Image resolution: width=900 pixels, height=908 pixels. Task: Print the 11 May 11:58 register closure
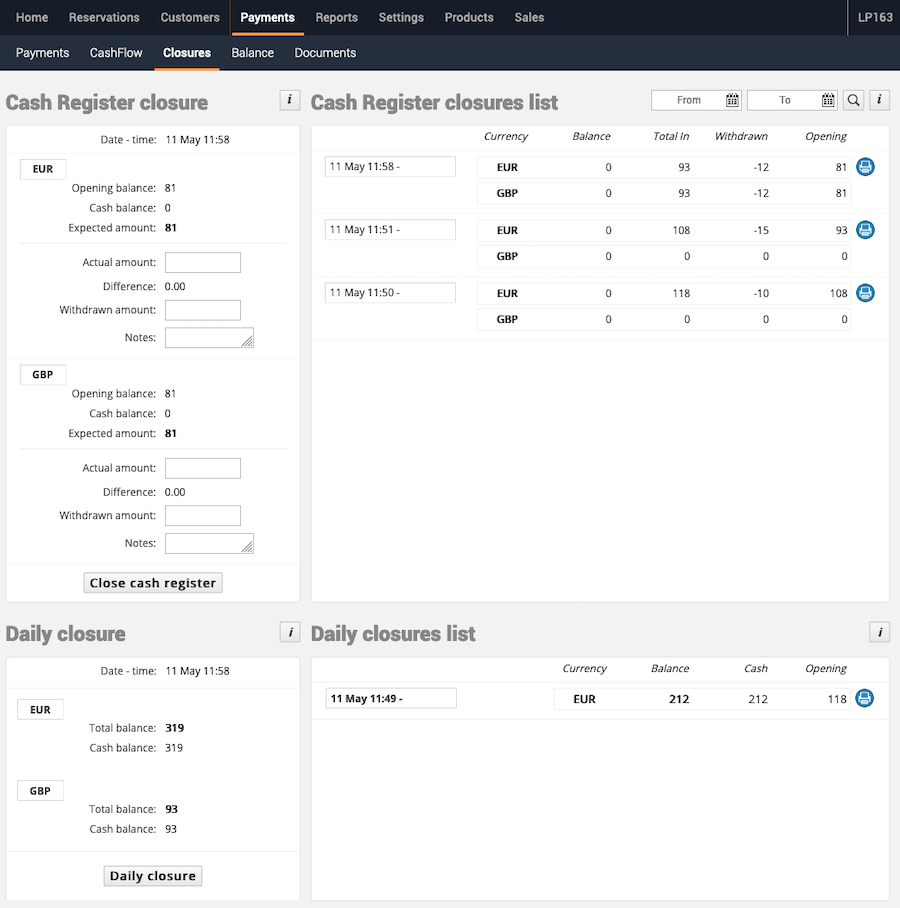(x=865, y=167)
